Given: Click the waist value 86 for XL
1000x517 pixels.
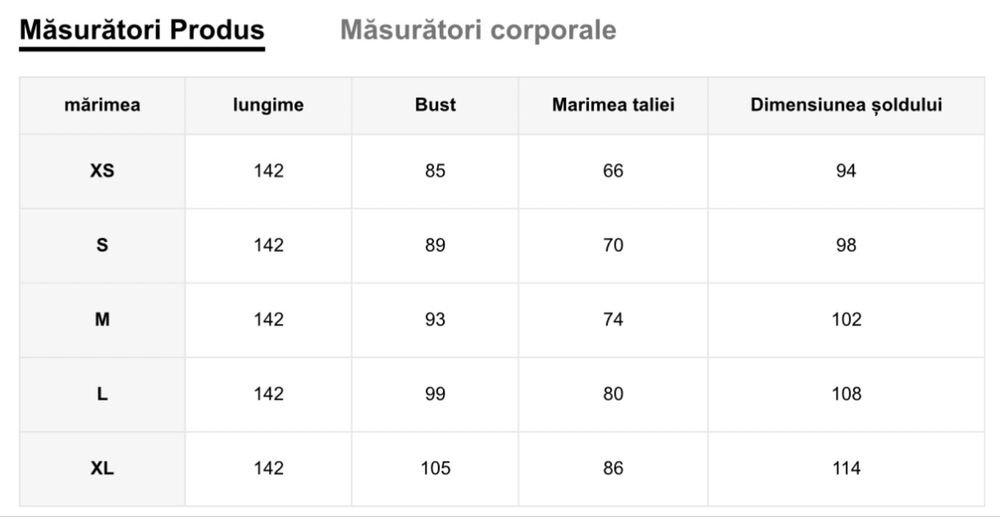Looking at the screenshot, I should [x=613, y=468].
